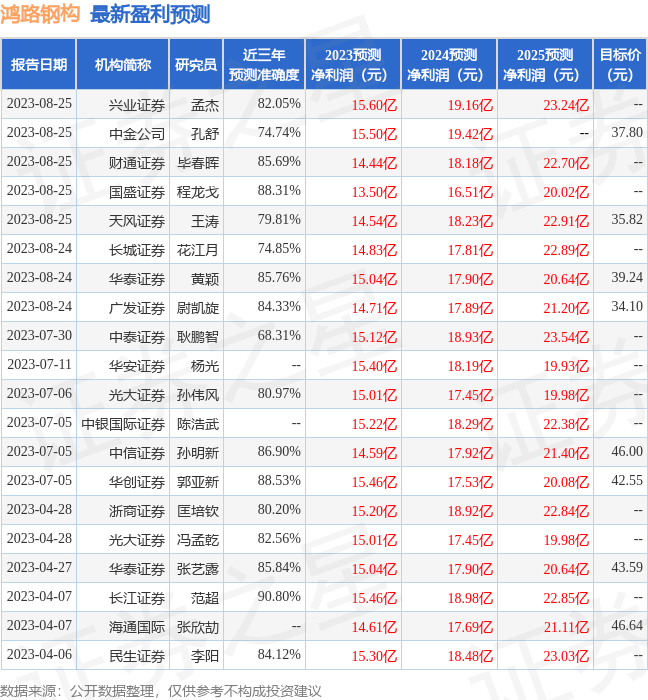
Task: Click researcher name 杨光
Action: click(205, 366)
